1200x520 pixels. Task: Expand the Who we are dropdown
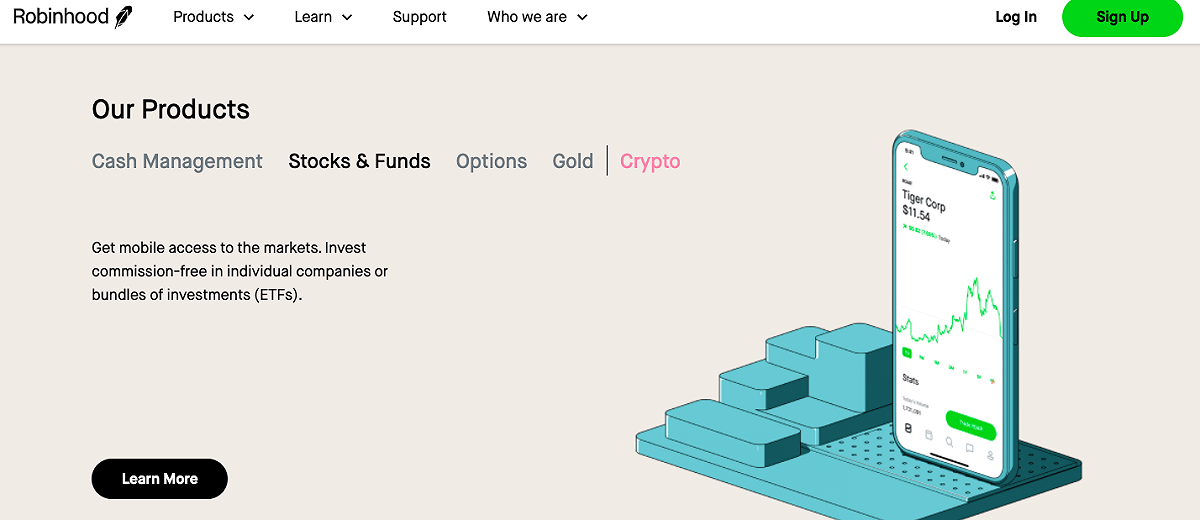(x=537, y=17)
